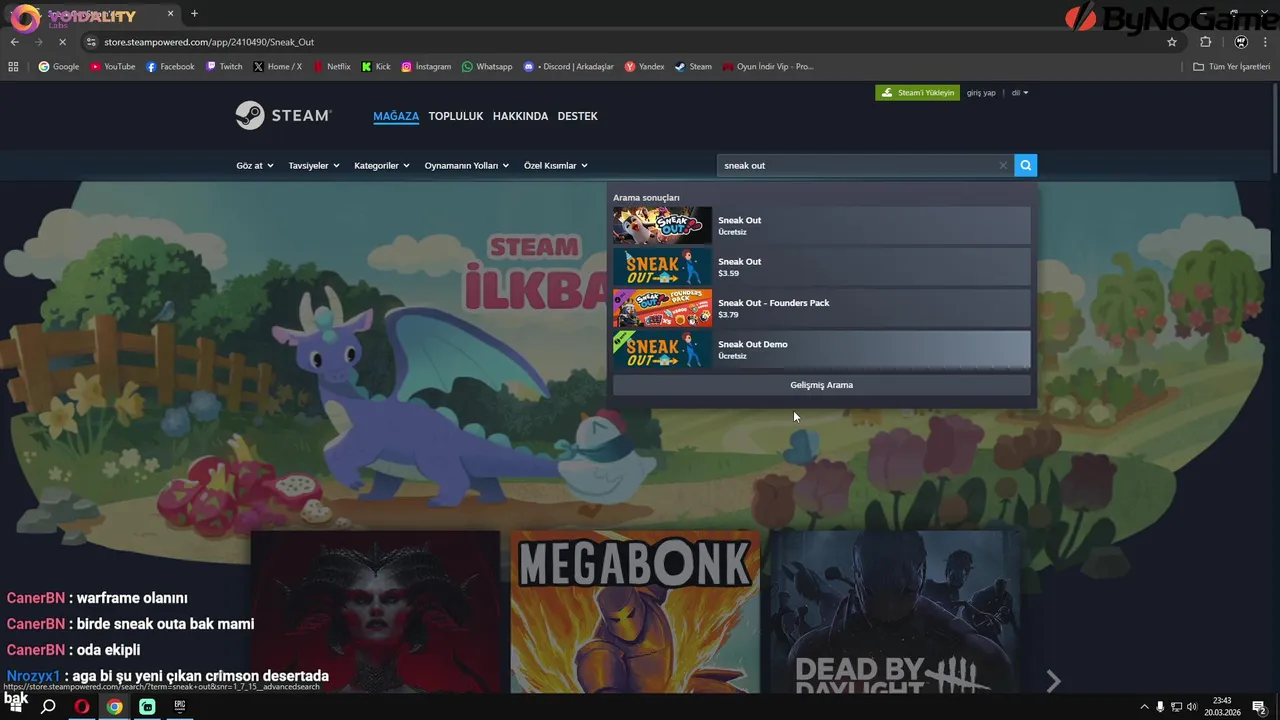The height and width of the screenshot is (720, 1280).
Task: Open Chrome from the taskbar
Action: [115, 706]
